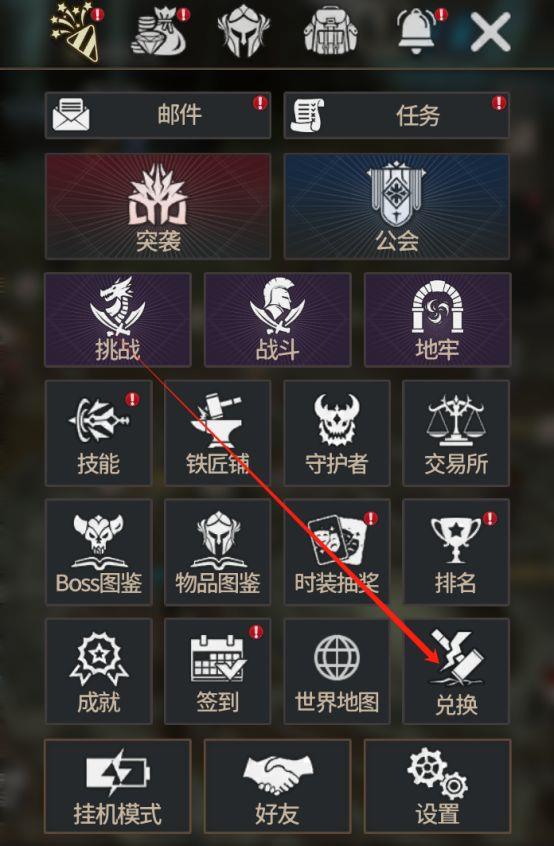Open 任务 quest list

(396, 115)
